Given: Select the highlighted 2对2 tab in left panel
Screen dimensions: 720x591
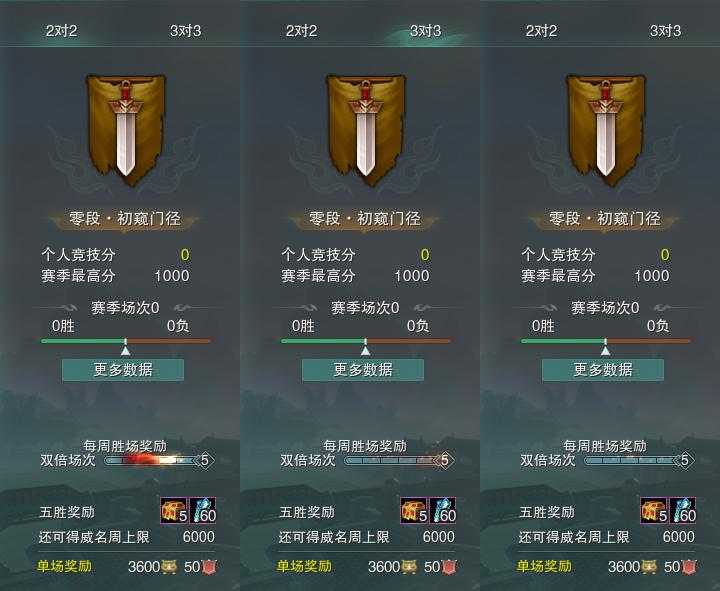Looking at the screenshot, I should (62, 31).
